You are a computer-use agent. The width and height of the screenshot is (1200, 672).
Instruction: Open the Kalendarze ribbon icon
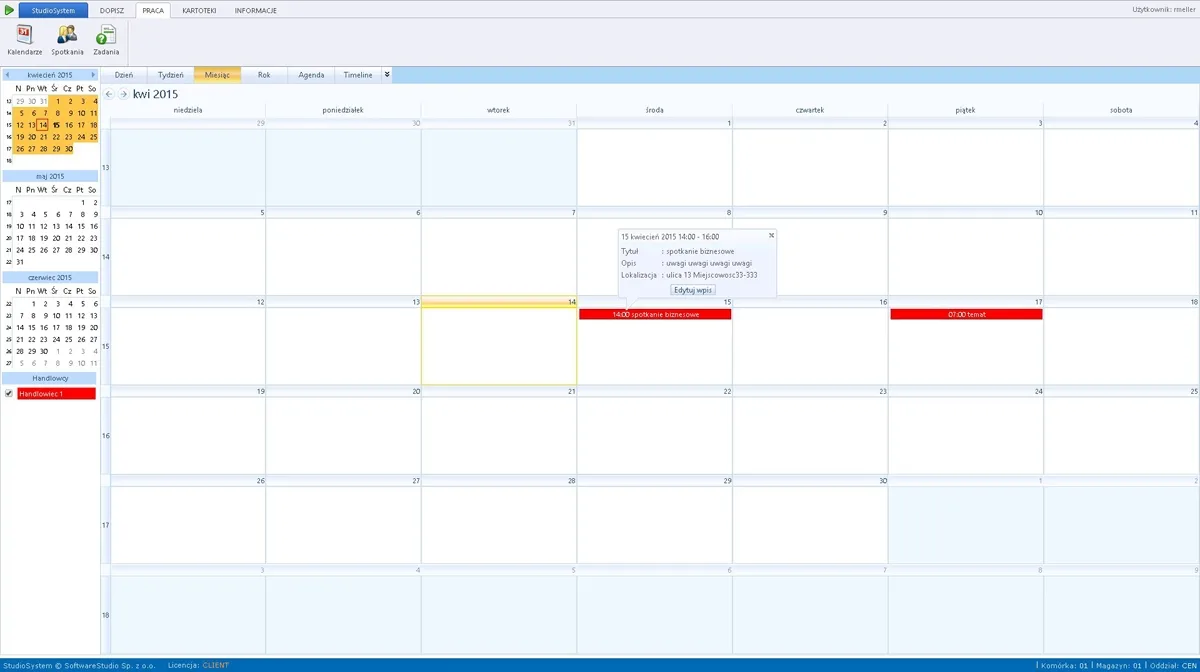coord(24,40)
